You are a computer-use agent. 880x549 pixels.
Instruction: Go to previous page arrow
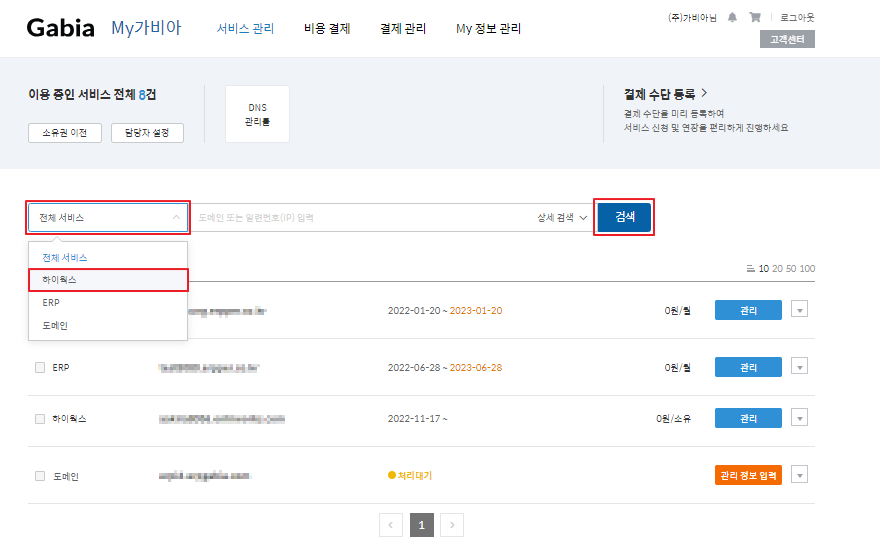391,525
